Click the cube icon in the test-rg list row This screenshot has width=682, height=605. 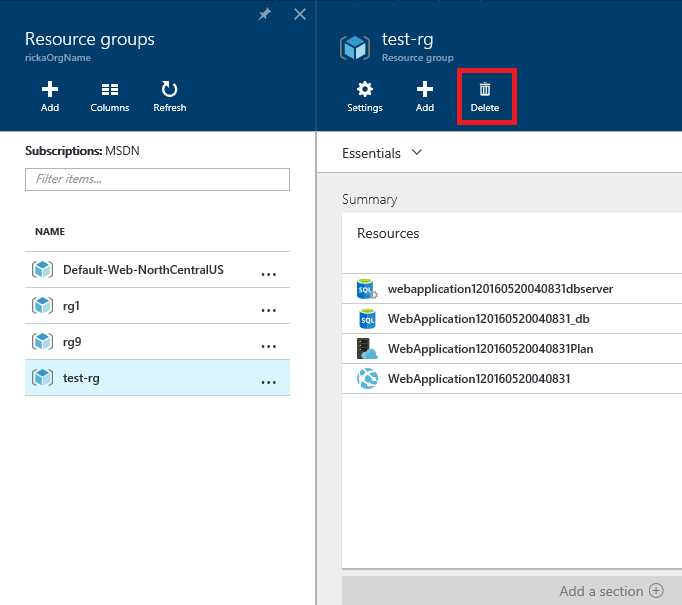tap(43, 377)
